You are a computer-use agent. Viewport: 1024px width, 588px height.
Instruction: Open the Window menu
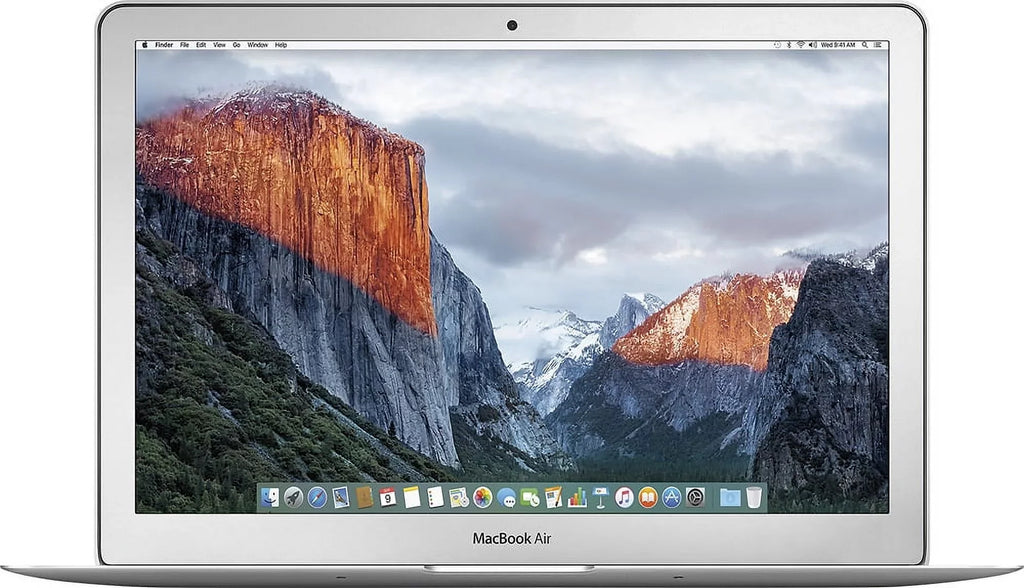tap(257, 45)
